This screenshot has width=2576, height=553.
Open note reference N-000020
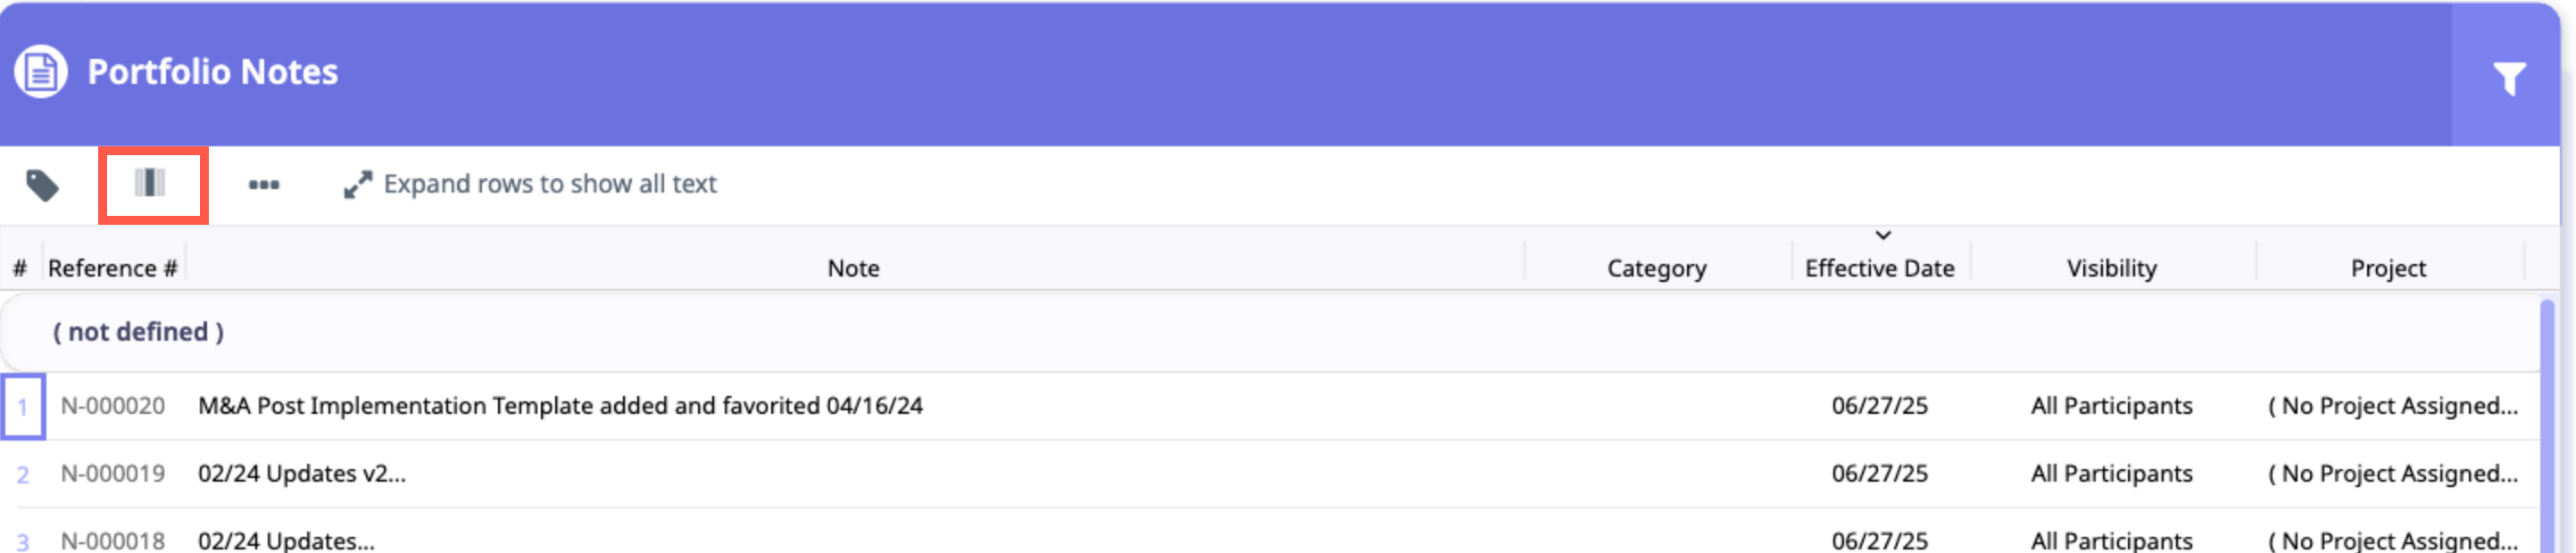coord(113,406)
